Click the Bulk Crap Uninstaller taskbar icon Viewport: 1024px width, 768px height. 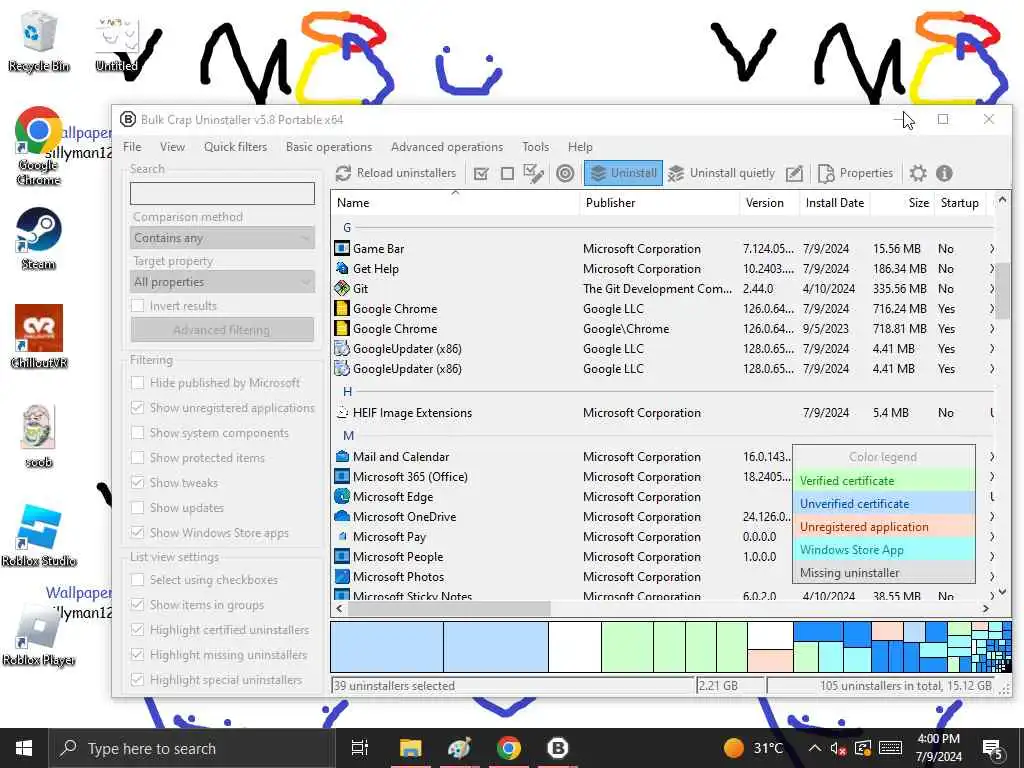558,748
